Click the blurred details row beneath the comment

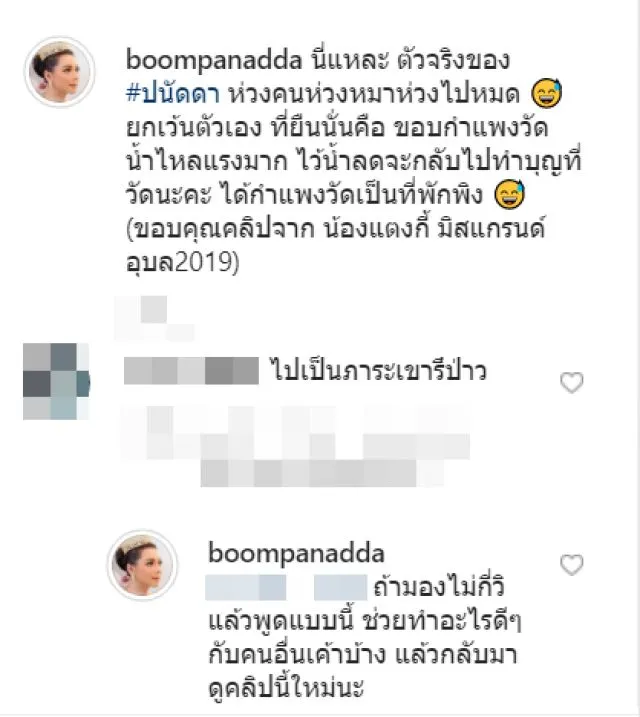pyautogui.click(x=295, y=444)
